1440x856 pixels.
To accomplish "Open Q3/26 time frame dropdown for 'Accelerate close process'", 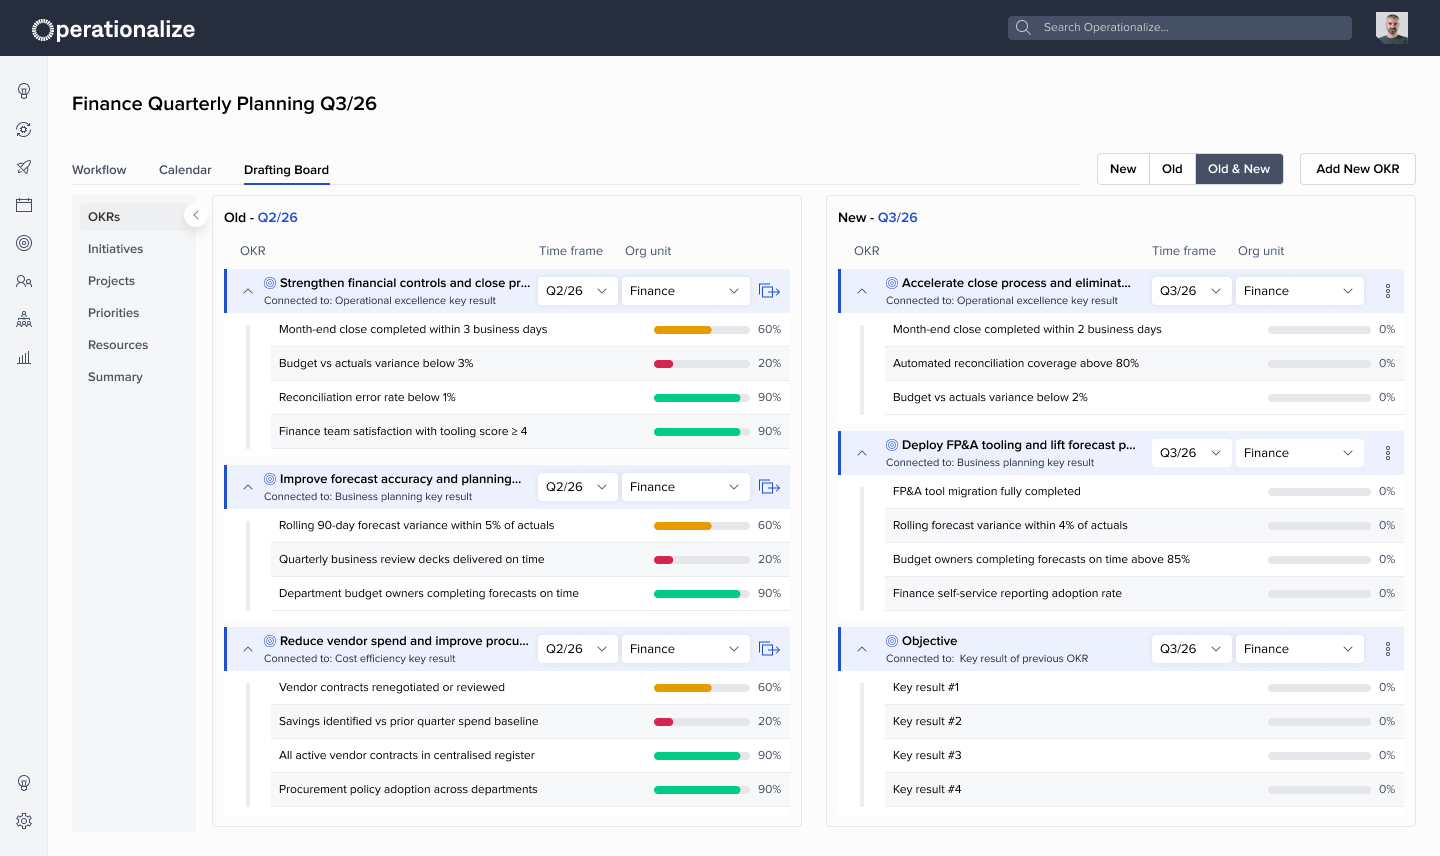I will click(1192, 291).
